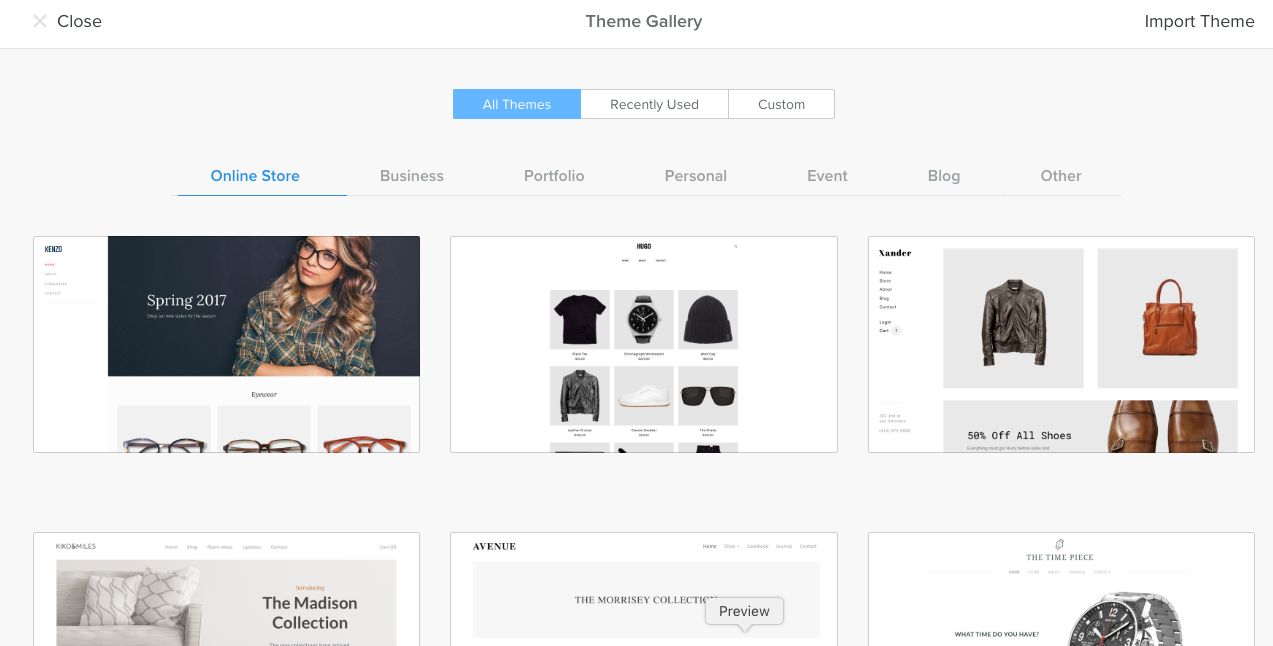
Task: Click the Preview button on Avenue
Action: click(x=744, y=611)
